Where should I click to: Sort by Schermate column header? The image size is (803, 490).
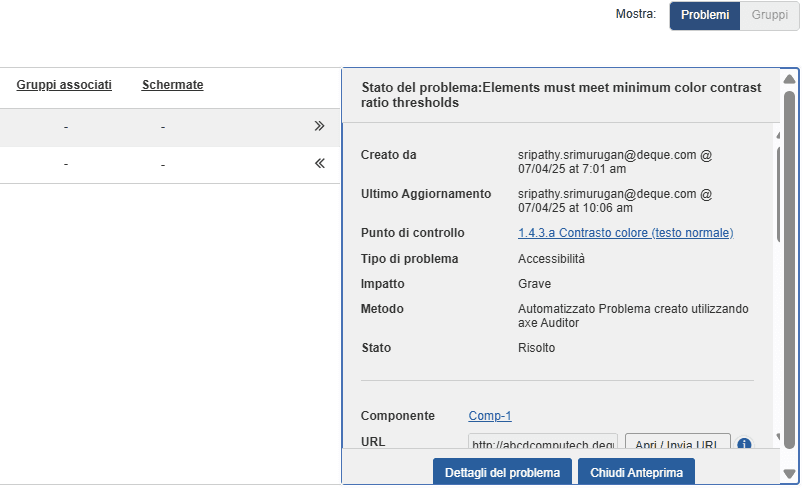click(172, 85)
